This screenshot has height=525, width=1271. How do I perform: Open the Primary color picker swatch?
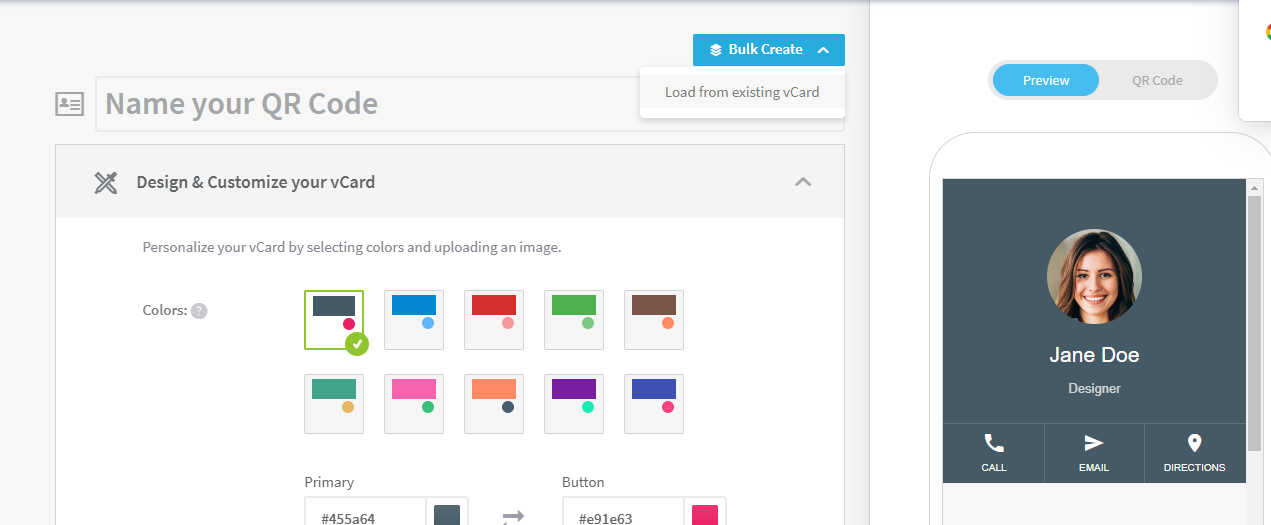point(447,513)
